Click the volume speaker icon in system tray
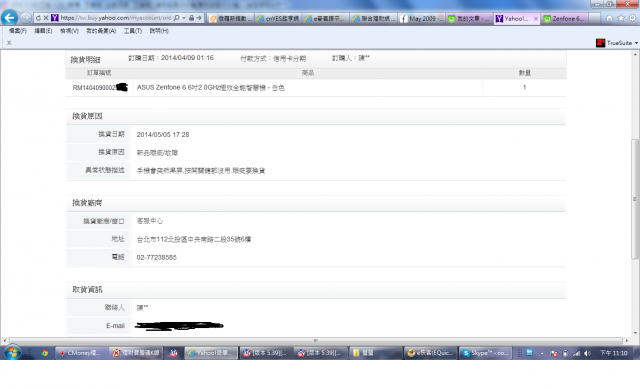The height and width of the screenshot is (389, 640). (x=587, y=353)
